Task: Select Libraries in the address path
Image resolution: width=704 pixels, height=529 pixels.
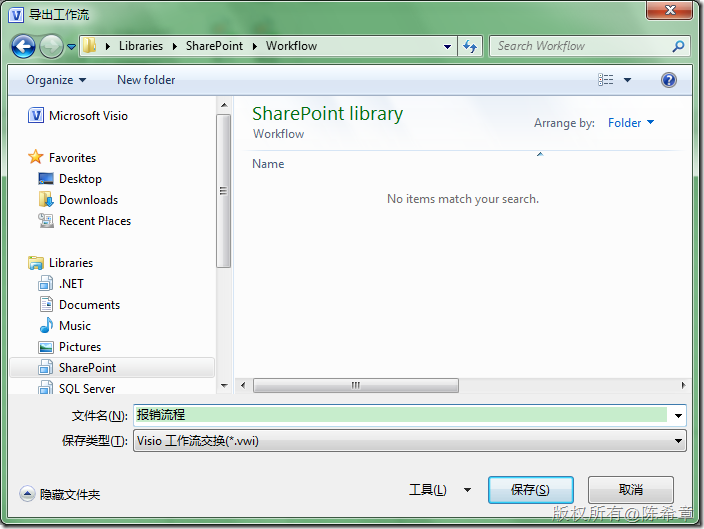Action: [141, 46]
